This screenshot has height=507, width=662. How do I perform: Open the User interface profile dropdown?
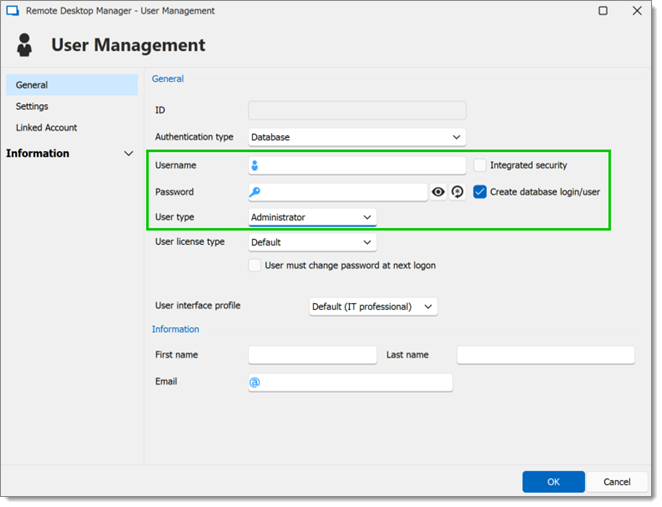[x=373, y=307]
